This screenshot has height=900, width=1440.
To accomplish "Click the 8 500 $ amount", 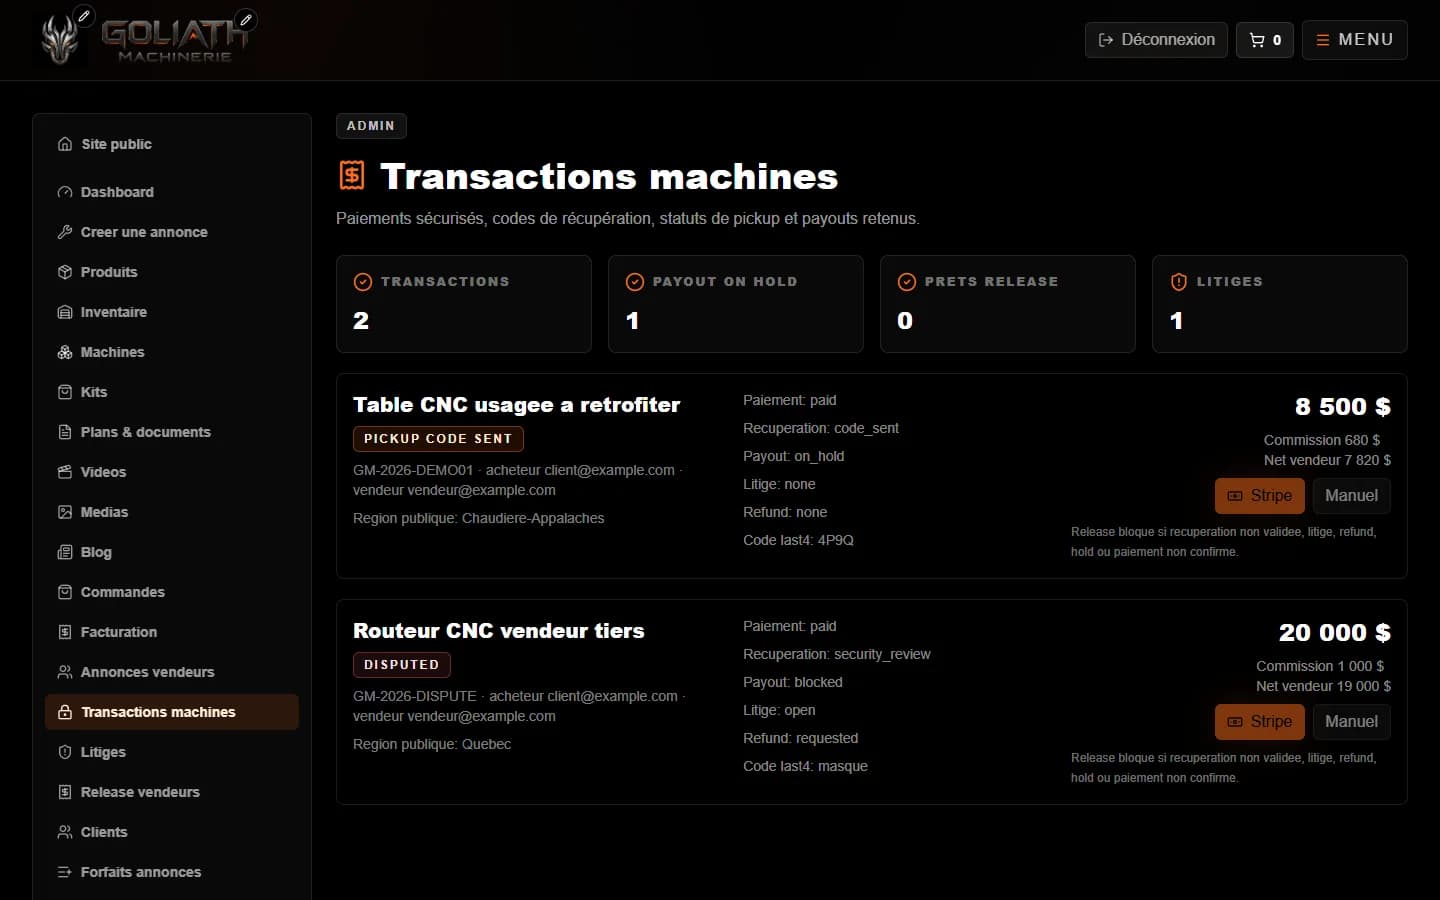I will (x=1343, y=407).
